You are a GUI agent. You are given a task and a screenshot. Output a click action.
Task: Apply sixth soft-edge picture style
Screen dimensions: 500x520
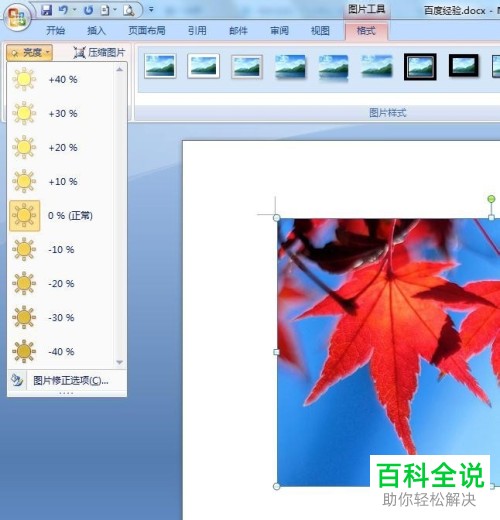[377, 66]
